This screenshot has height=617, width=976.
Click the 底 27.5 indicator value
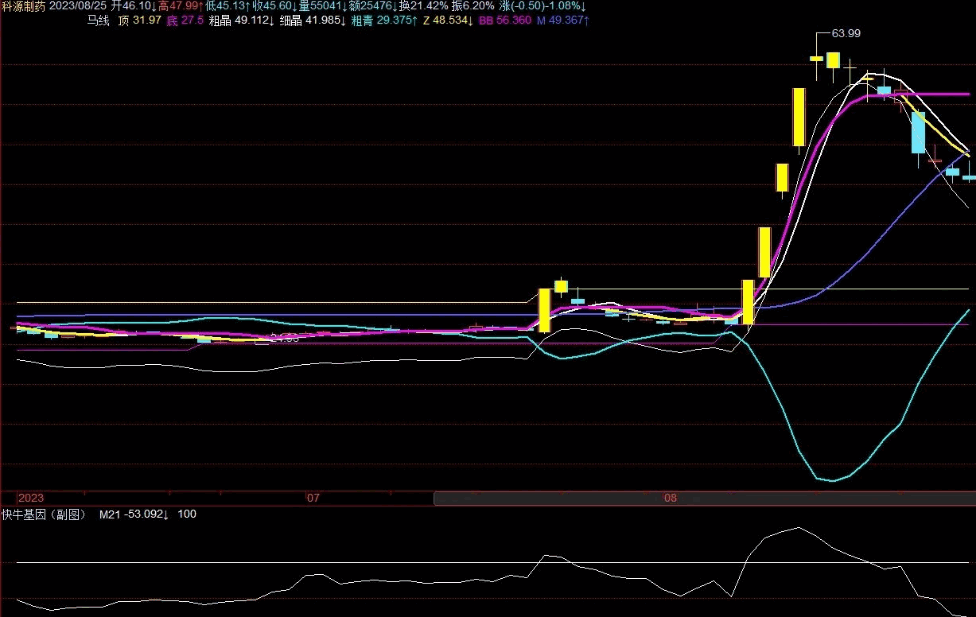[185, 21]
